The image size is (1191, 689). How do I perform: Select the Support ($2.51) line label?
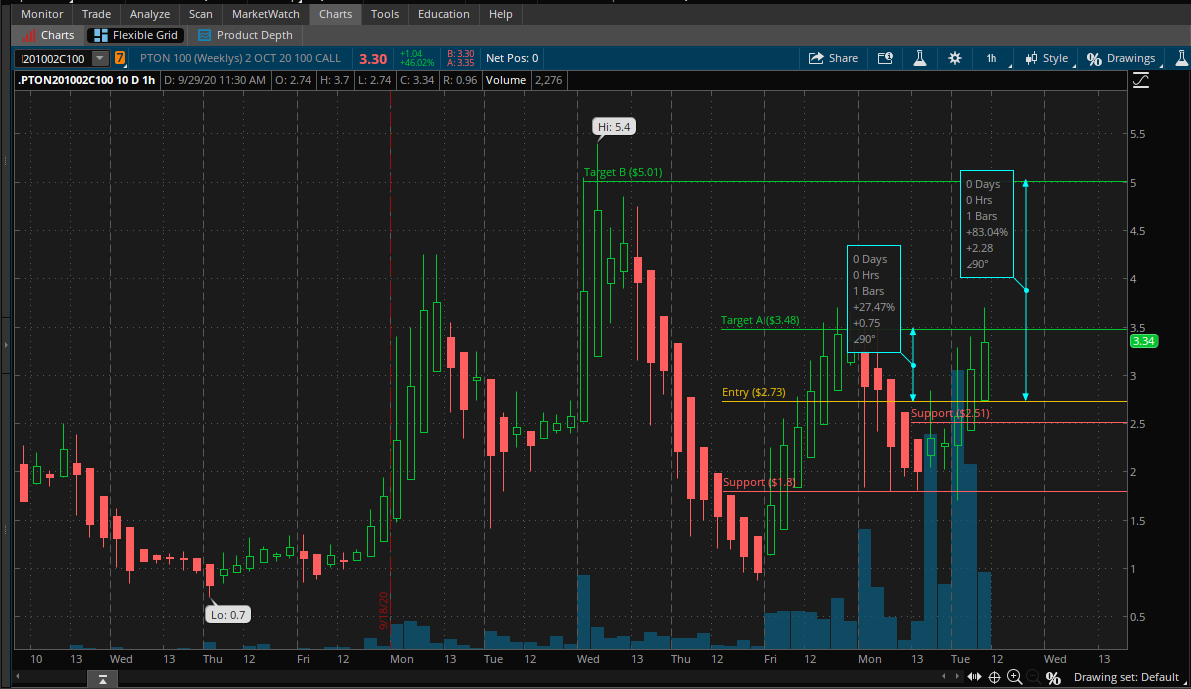point(950,413)
